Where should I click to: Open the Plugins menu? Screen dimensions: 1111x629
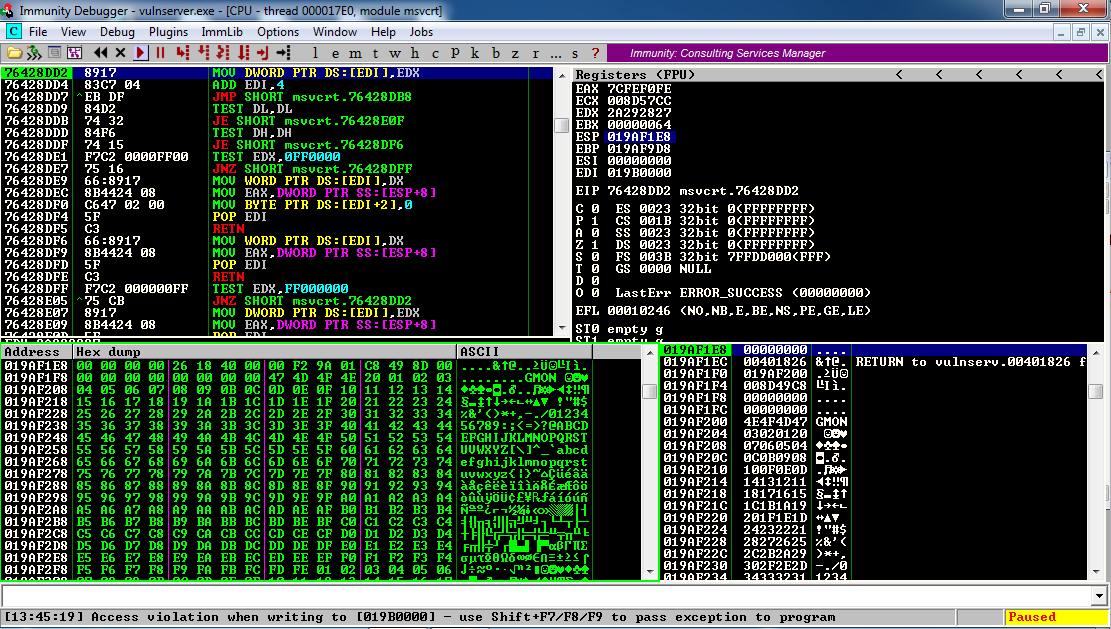[x=169, y=32]
